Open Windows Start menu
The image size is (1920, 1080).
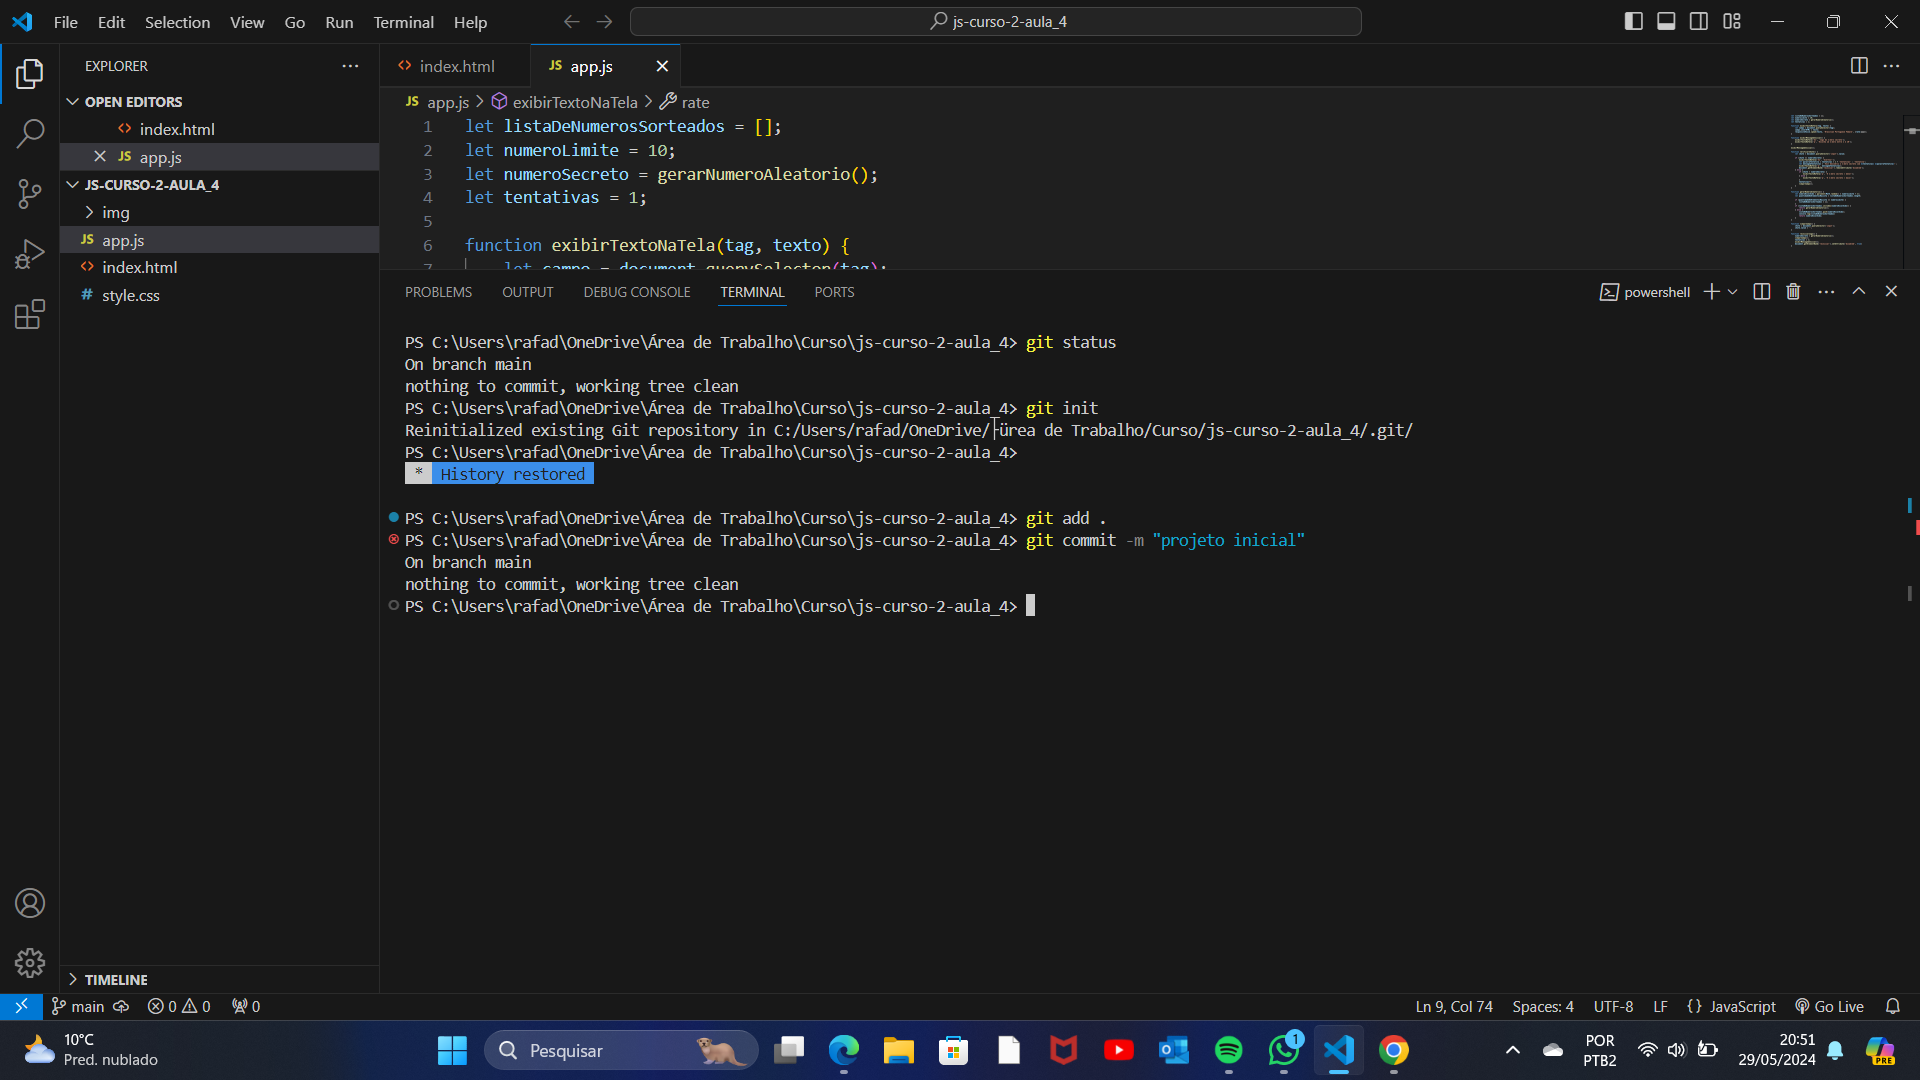tap(452, 1050)
